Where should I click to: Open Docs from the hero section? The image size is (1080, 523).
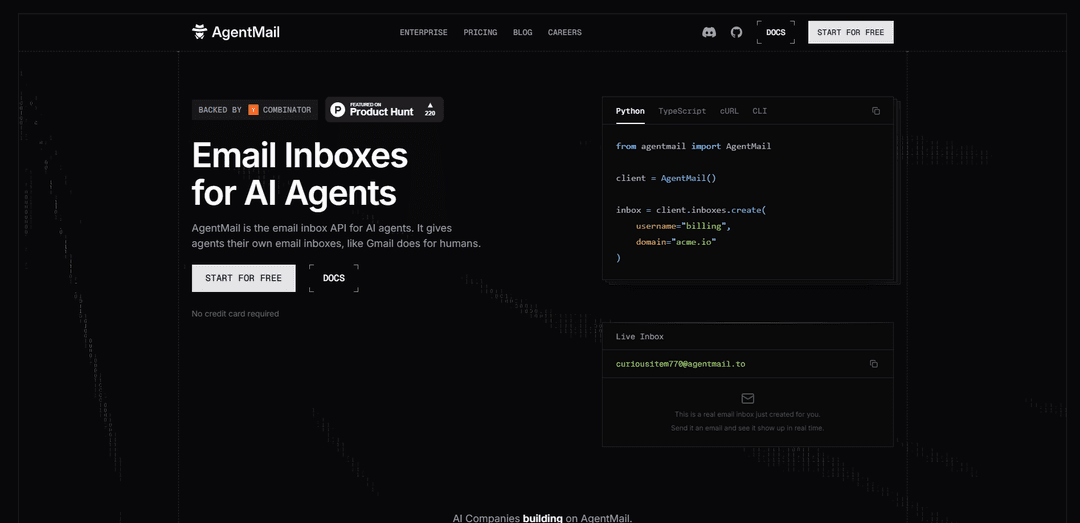click(x=334, y=278)
